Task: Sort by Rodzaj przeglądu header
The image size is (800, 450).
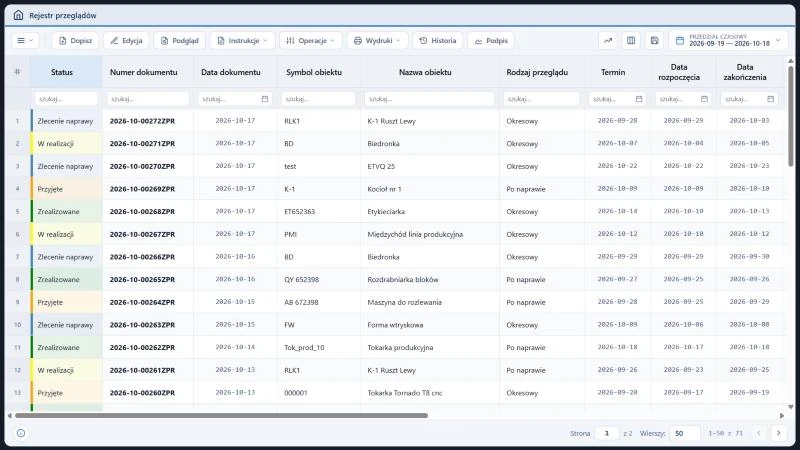Action: [537, 72]
